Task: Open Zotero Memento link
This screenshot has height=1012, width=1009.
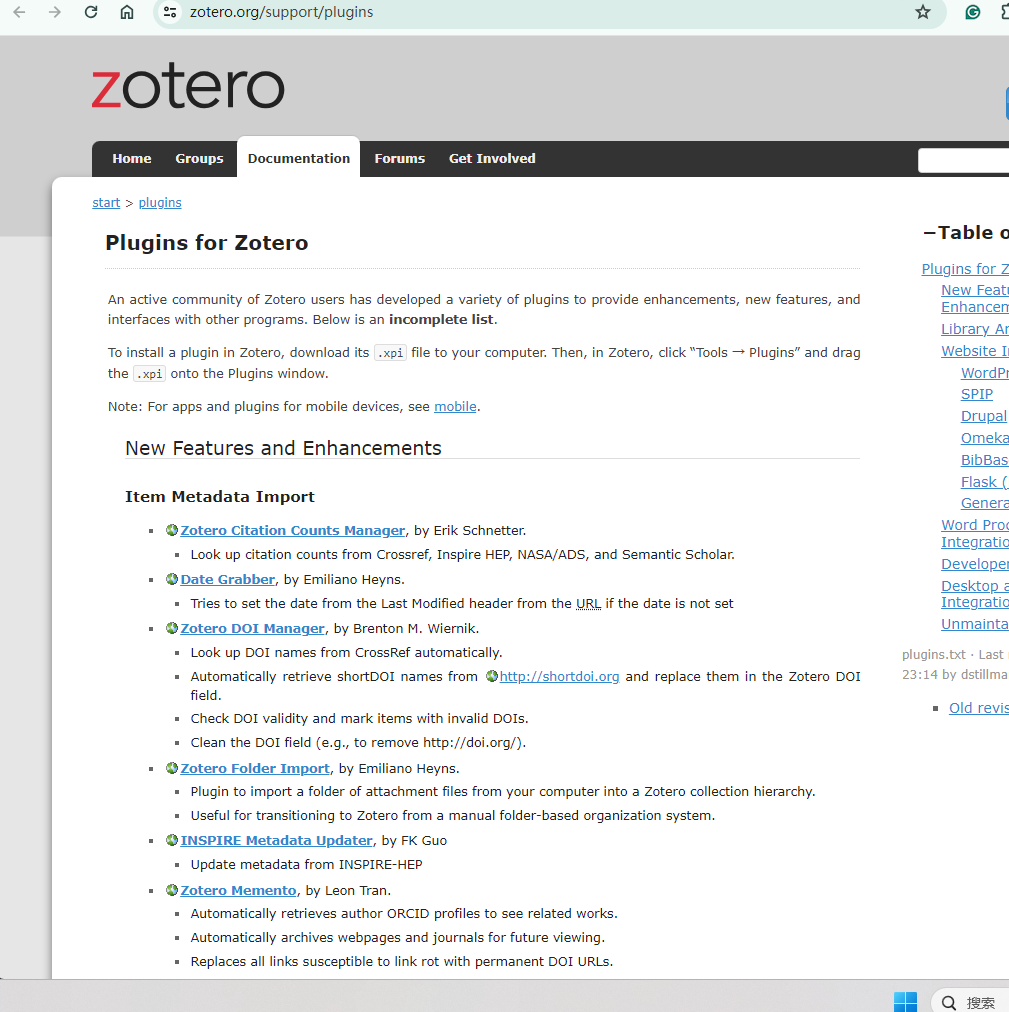Action: [x=238, y=891]
